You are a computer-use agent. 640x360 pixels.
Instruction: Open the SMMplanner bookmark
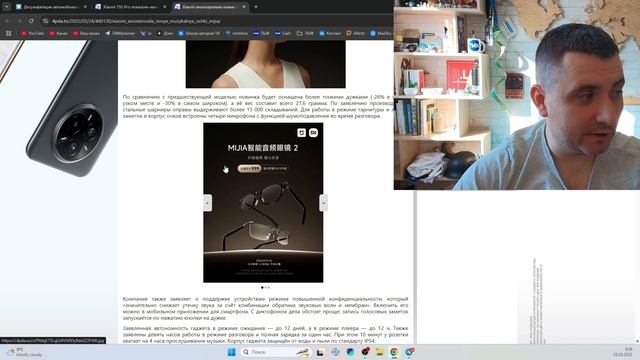pyautogui.click(x=120, y=33)
